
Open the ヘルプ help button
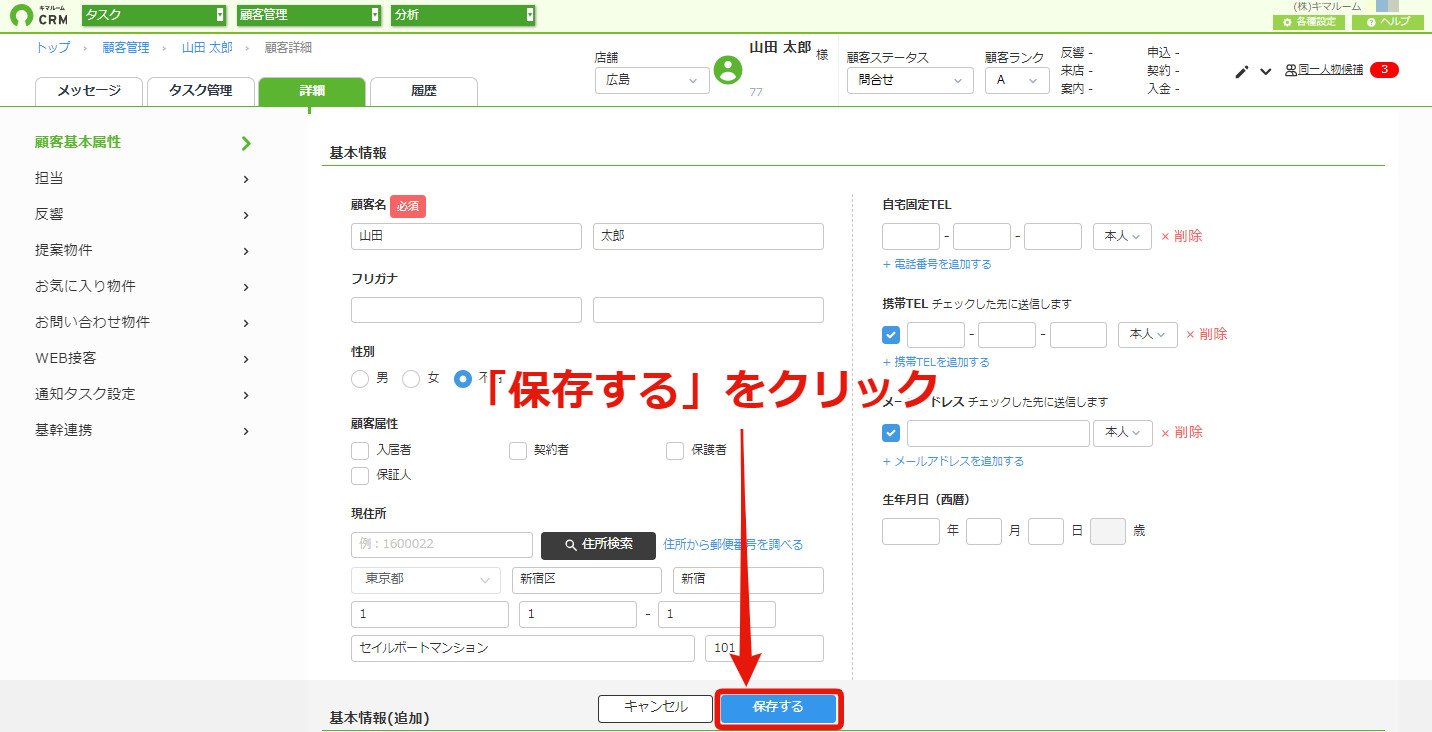tap(1388, 21)
